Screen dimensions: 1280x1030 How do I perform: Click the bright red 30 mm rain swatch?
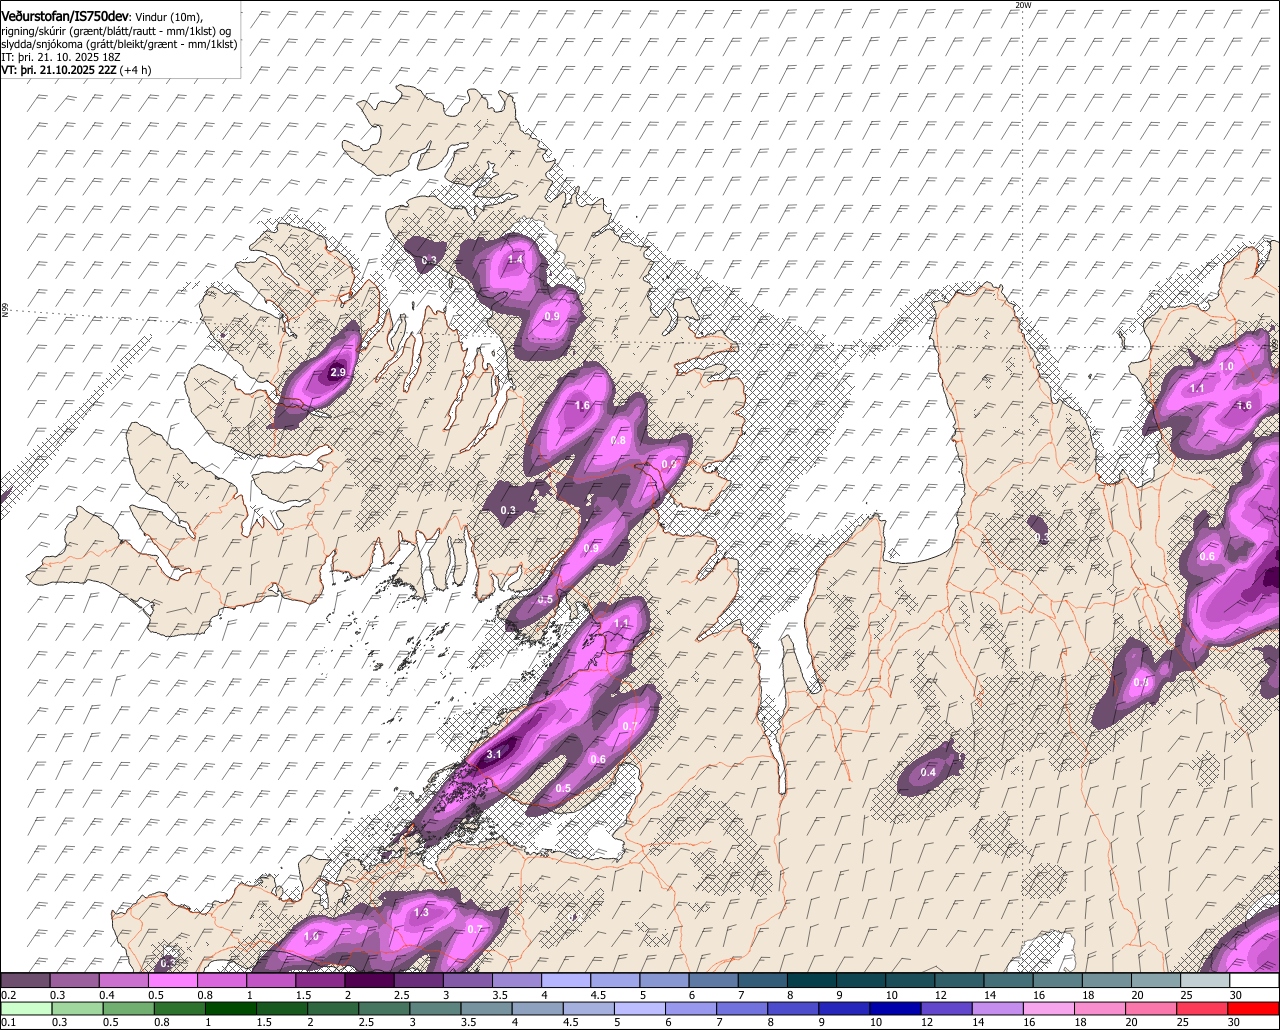tap(1255, 1008)
